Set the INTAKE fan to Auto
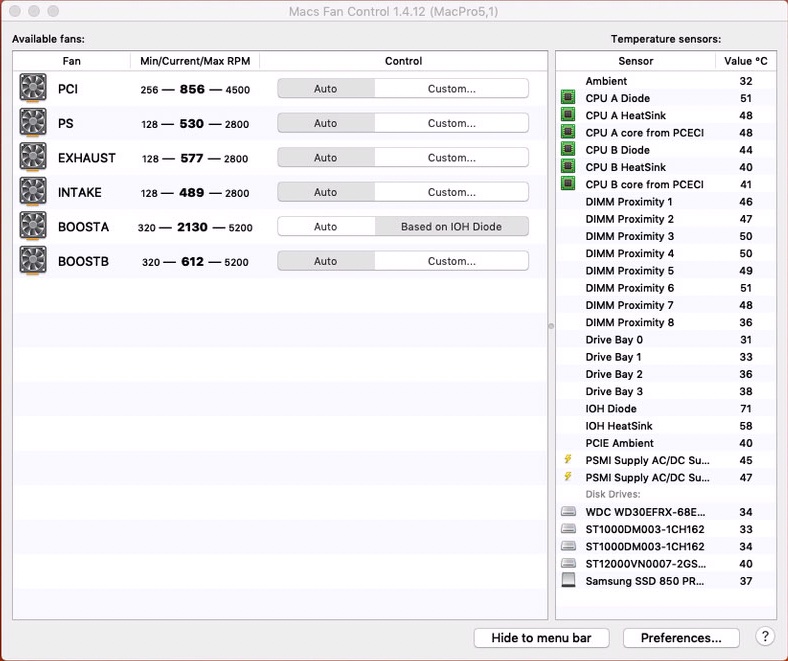The height and width of the screenshot is (661, 788). (326, 192)
